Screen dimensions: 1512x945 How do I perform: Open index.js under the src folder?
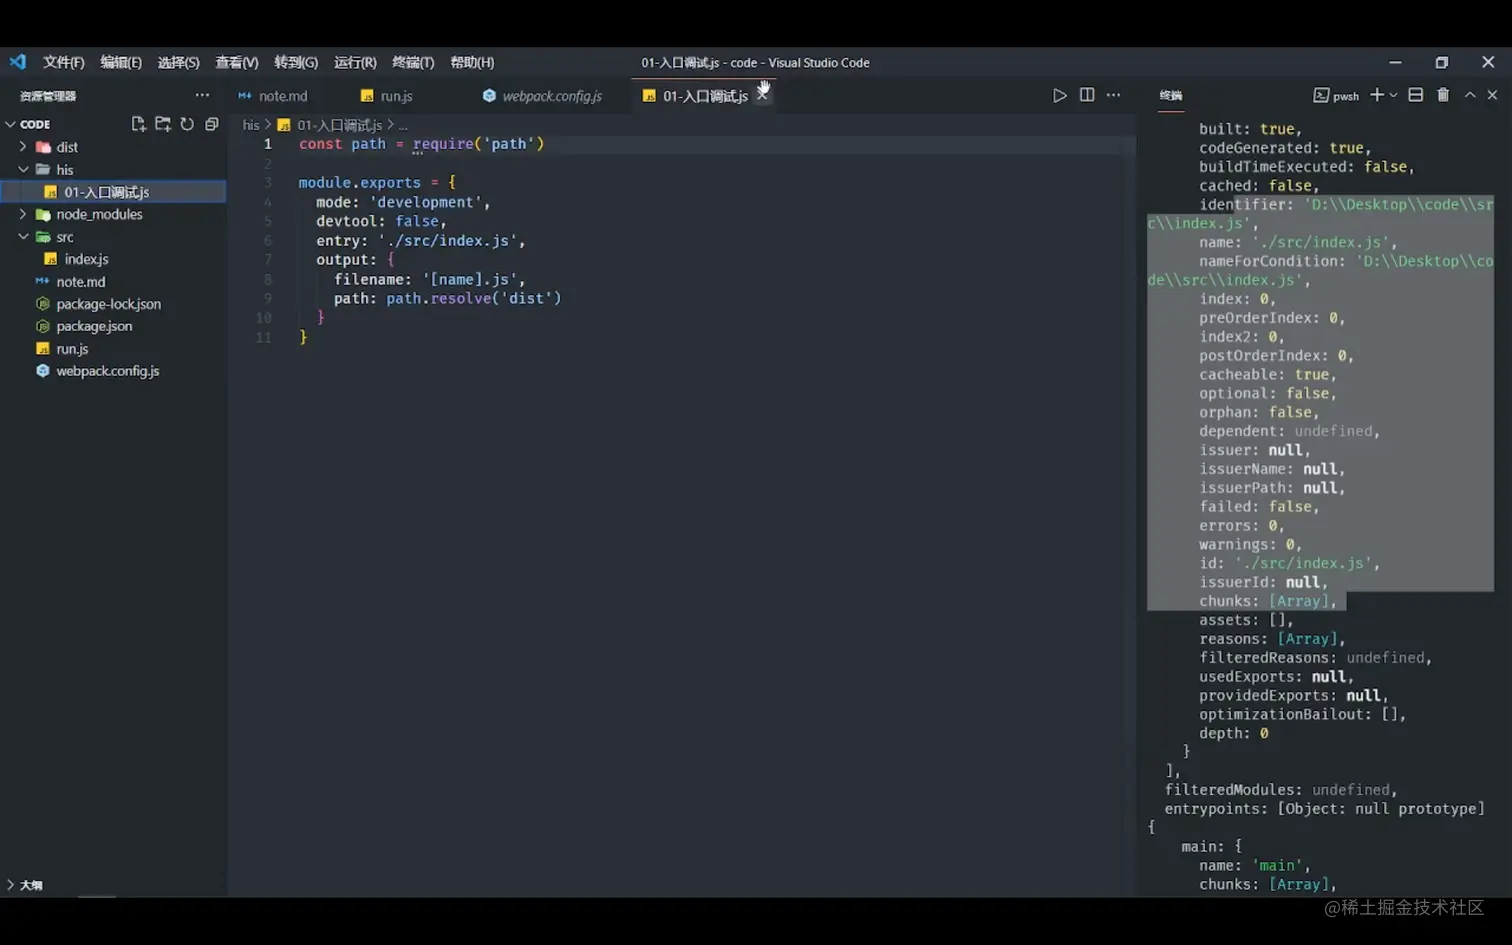pyautogui.click(x=86, y=259)
